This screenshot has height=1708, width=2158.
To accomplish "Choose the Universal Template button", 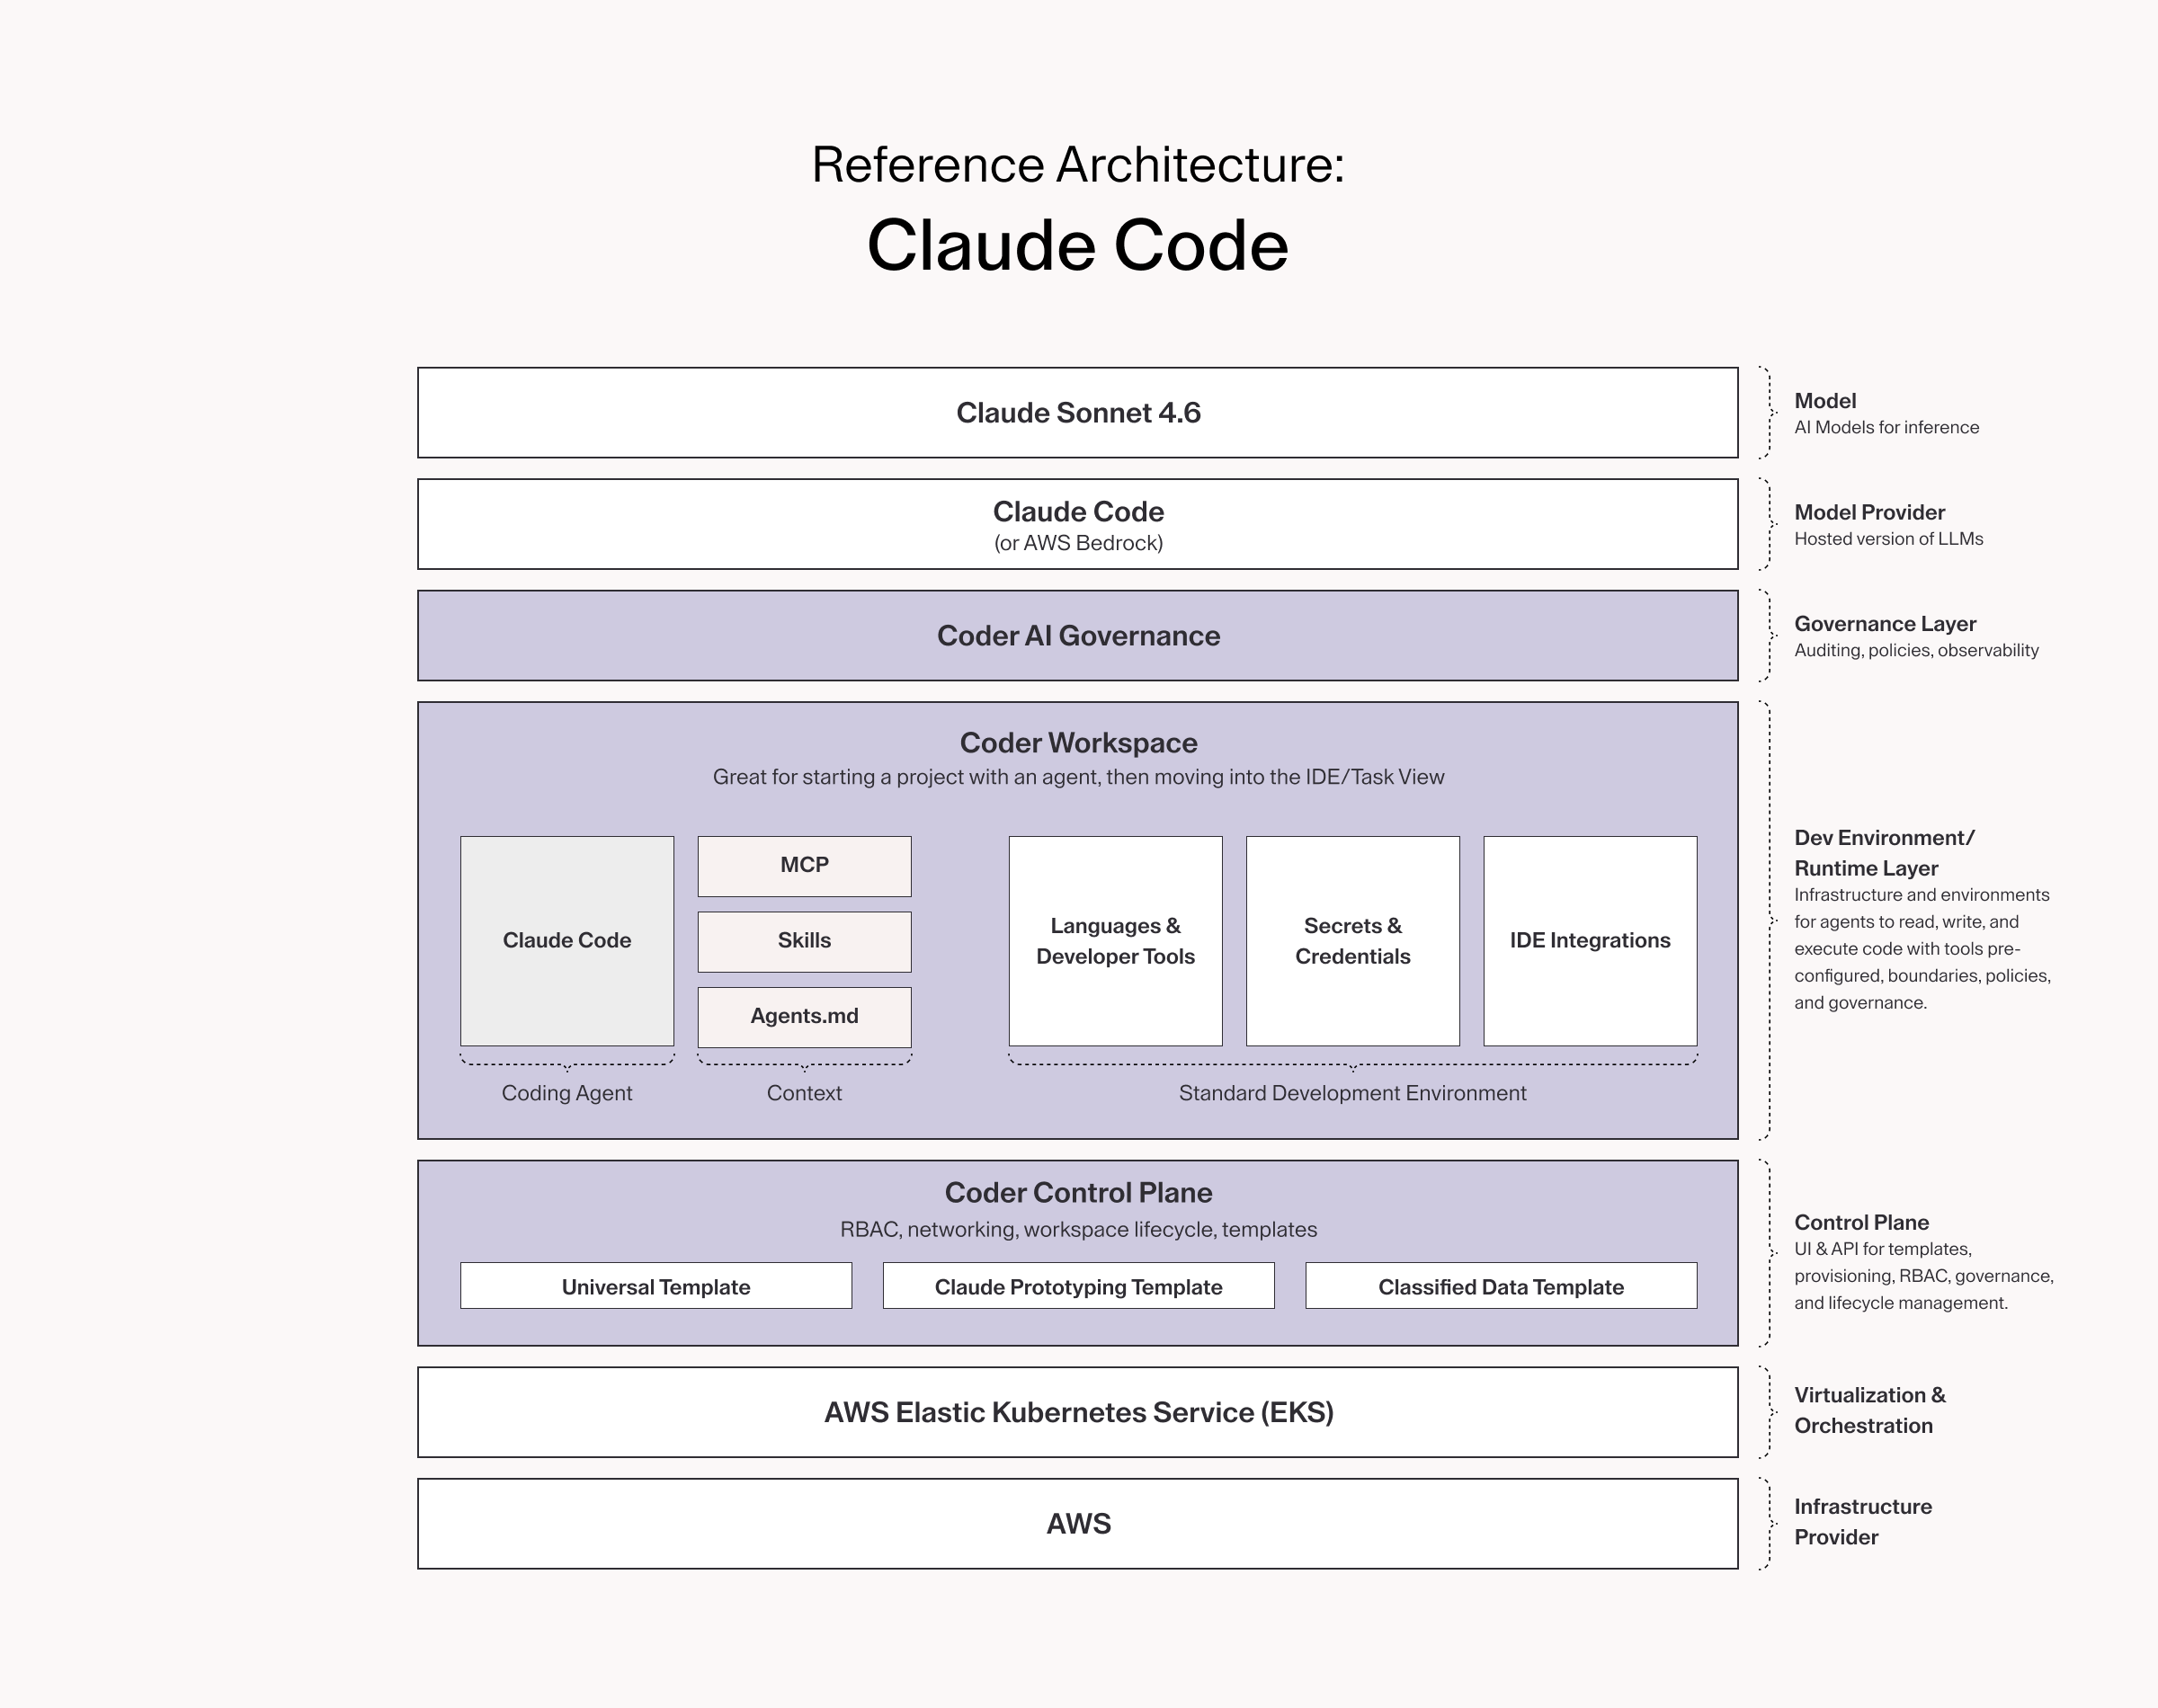I will pyautogui.click(x=656, y=1286).
